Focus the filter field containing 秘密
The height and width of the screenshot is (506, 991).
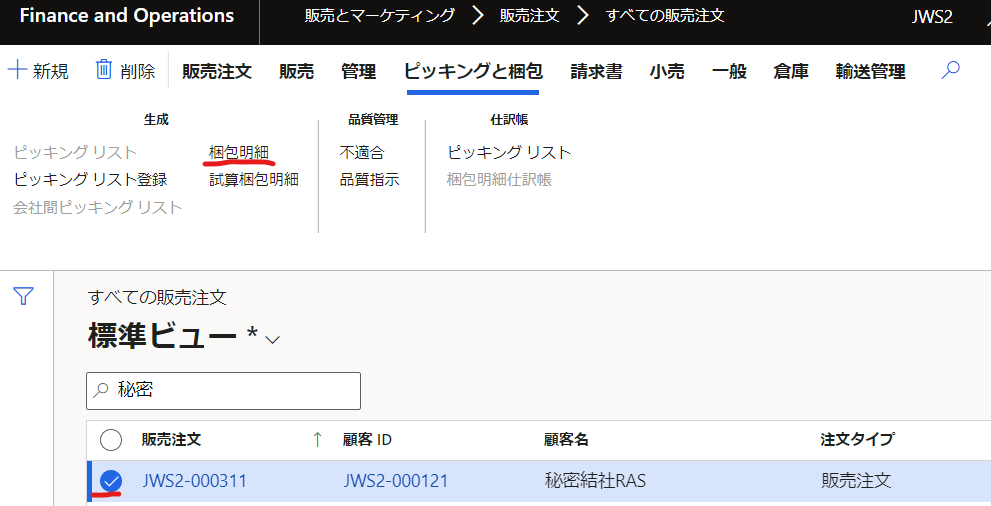point(223,391)
